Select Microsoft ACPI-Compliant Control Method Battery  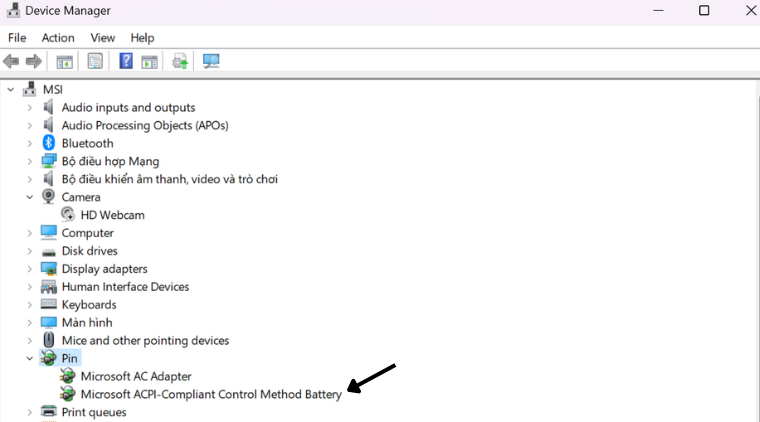click(211, 394)
